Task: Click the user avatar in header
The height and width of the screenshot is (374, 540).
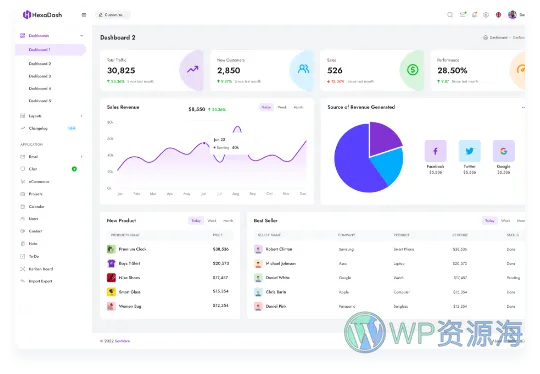Action: point(512,15)
